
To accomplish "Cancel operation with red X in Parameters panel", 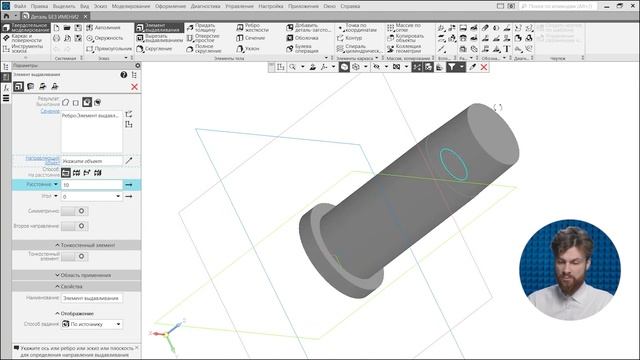I will (134, 87).
